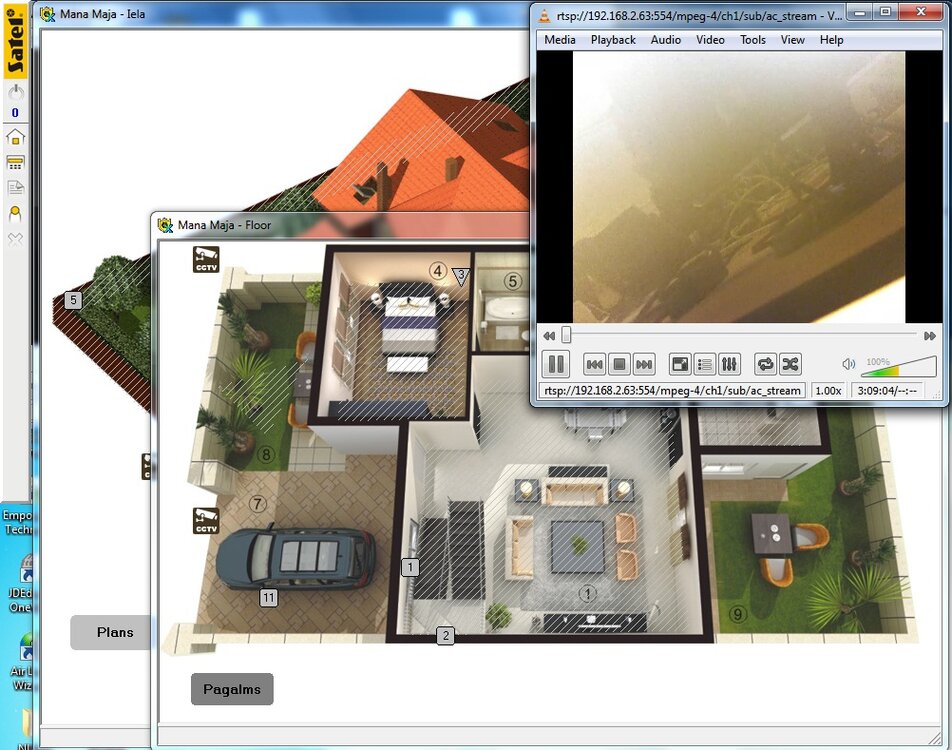Click the keypad icon in the Satel sidebar

coord(15,163)
